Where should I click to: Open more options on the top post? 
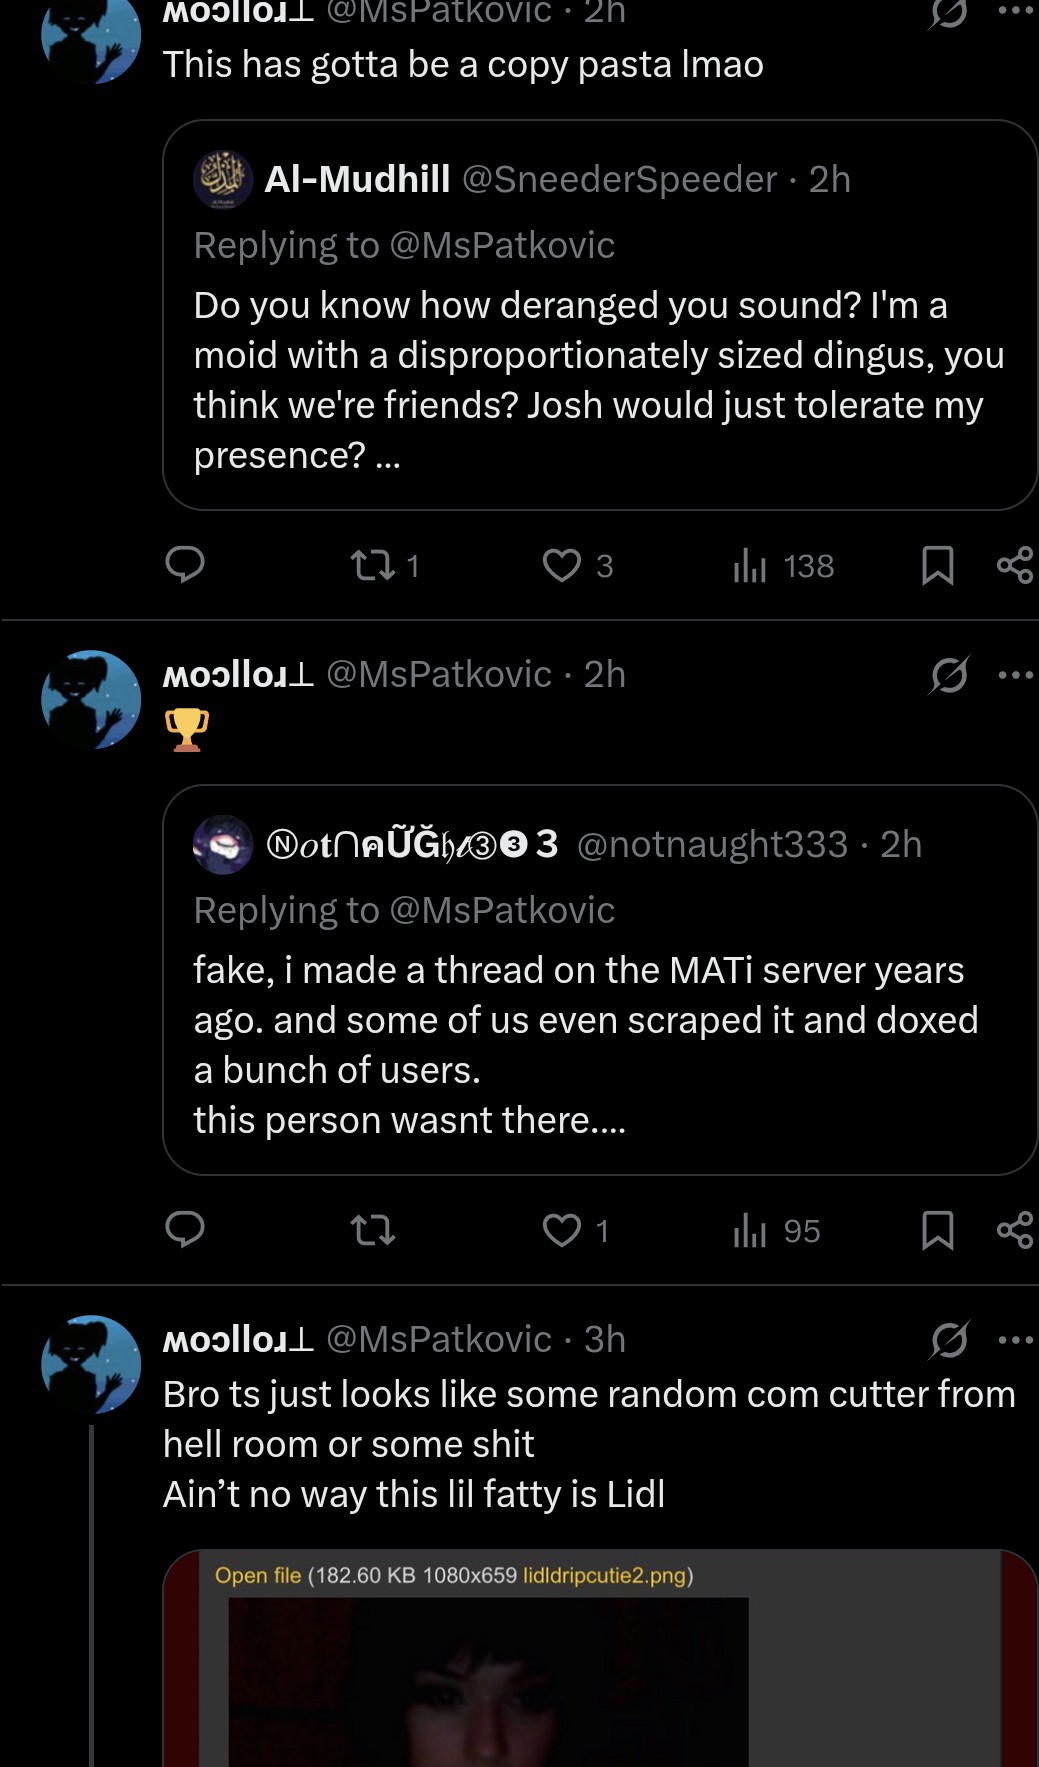coord(1015,12)
